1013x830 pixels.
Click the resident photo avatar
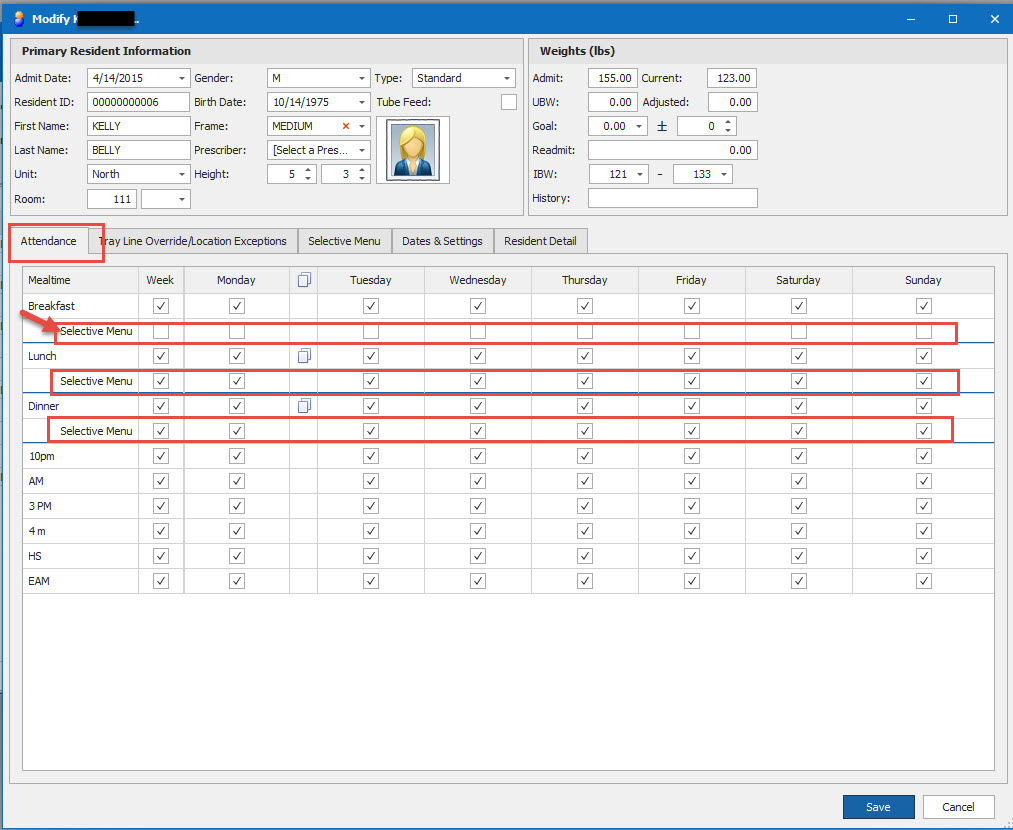(x=413, y=150)
